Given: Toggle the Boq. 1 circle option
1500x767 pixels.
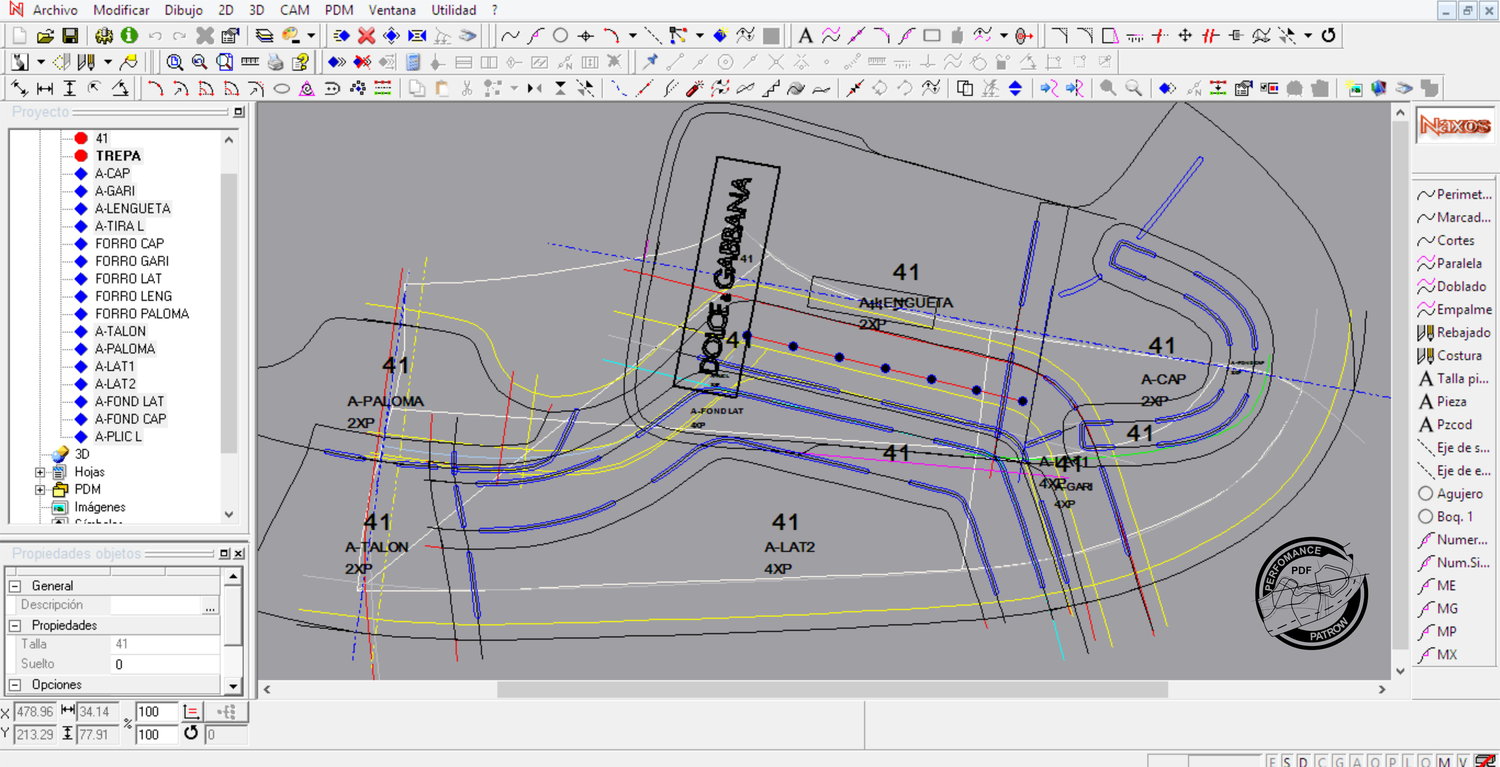Looking at the screenshot, I should [1426, 516].
